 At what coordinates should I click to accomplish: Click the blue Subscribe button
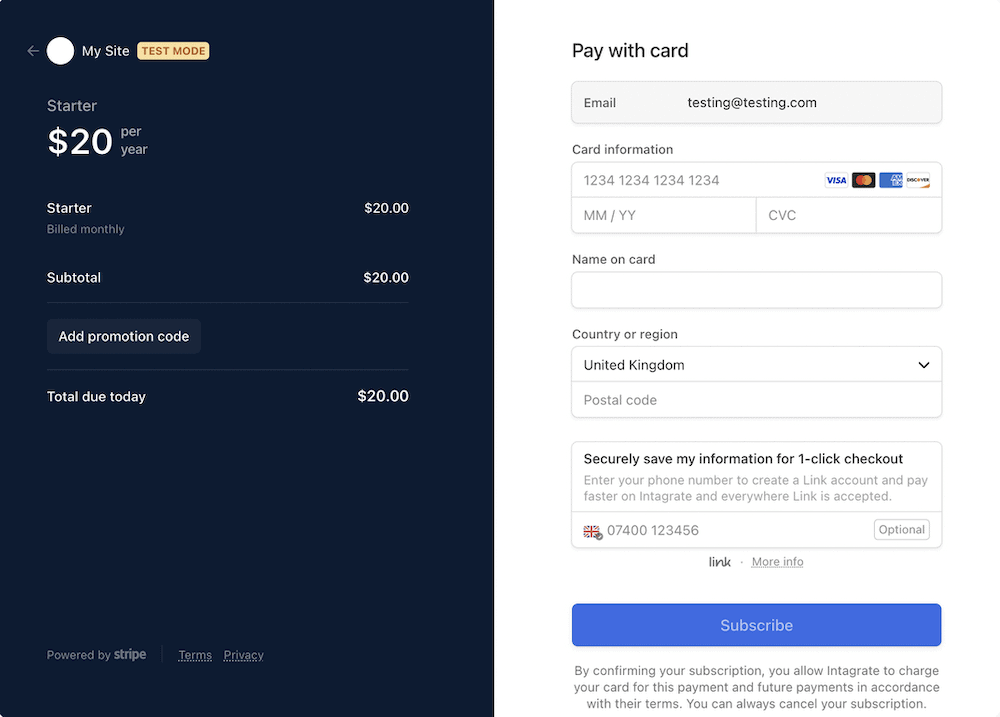point(756,625)
